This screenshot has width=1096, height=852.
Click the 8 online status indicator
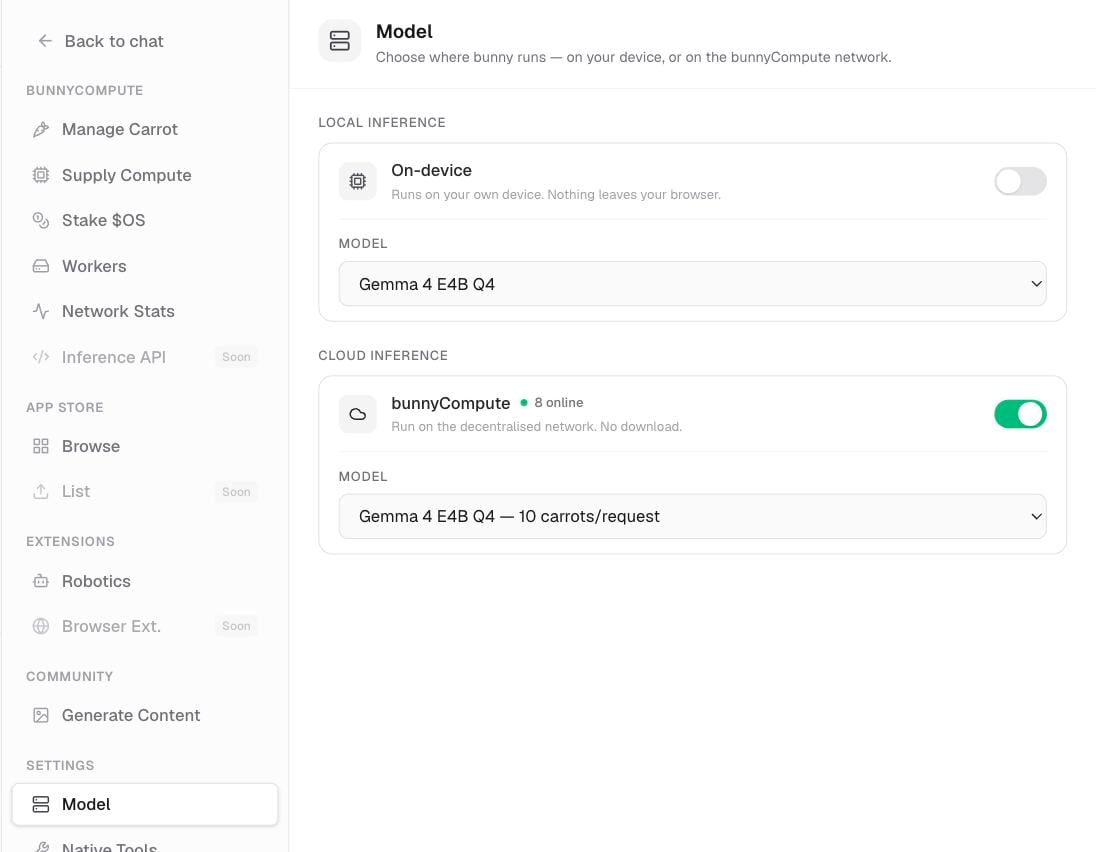point(551,403)
